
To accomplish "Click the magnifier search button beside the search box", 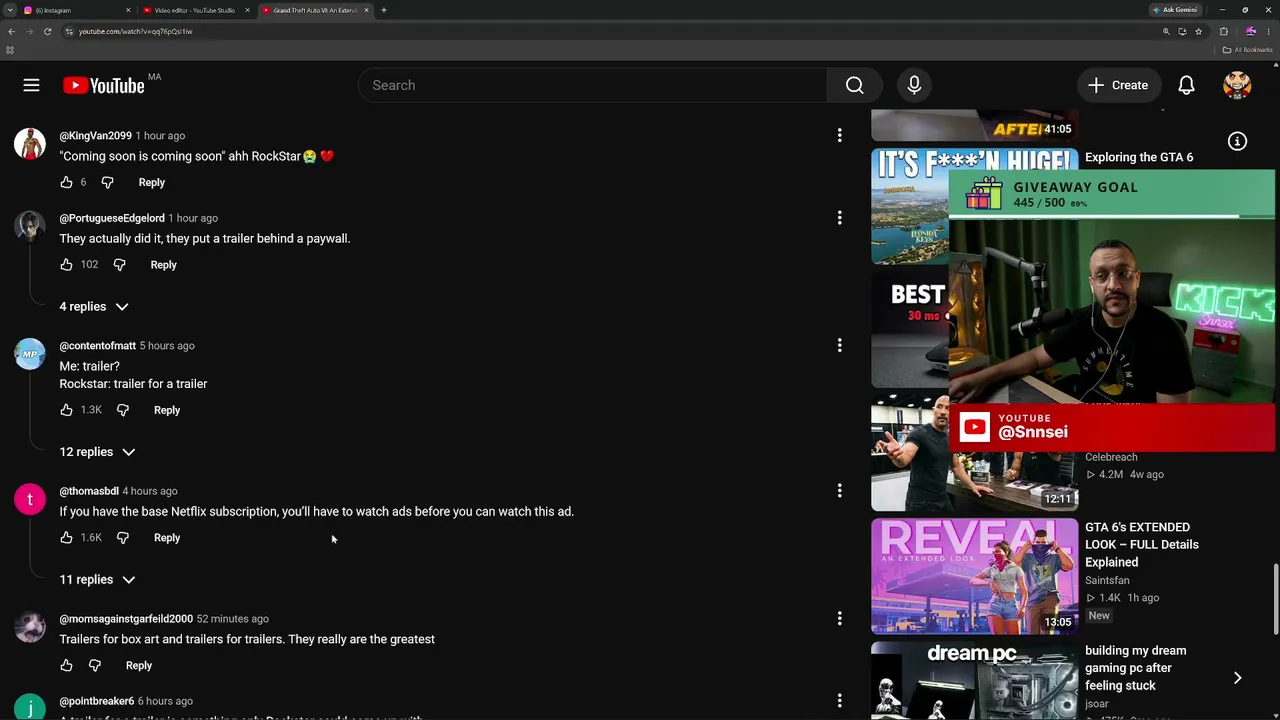I will point(854,85).
